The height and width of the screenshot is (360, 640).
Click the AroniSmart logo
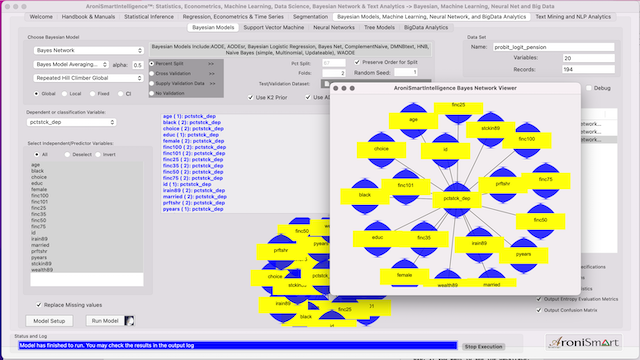[584, 342]
